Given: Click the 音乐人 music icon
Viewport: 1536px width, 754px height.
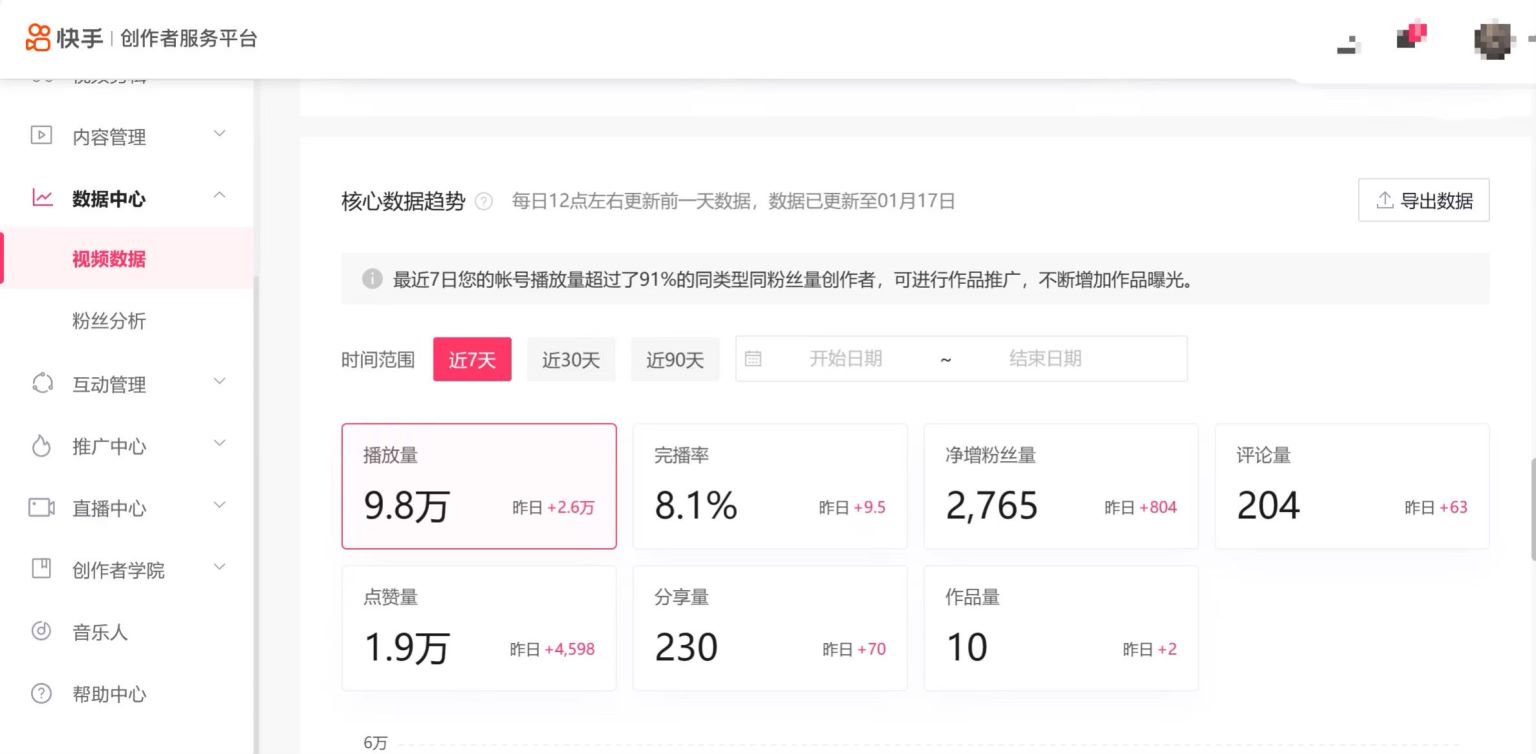Looking at the screenshot, I should pos(41,631).
